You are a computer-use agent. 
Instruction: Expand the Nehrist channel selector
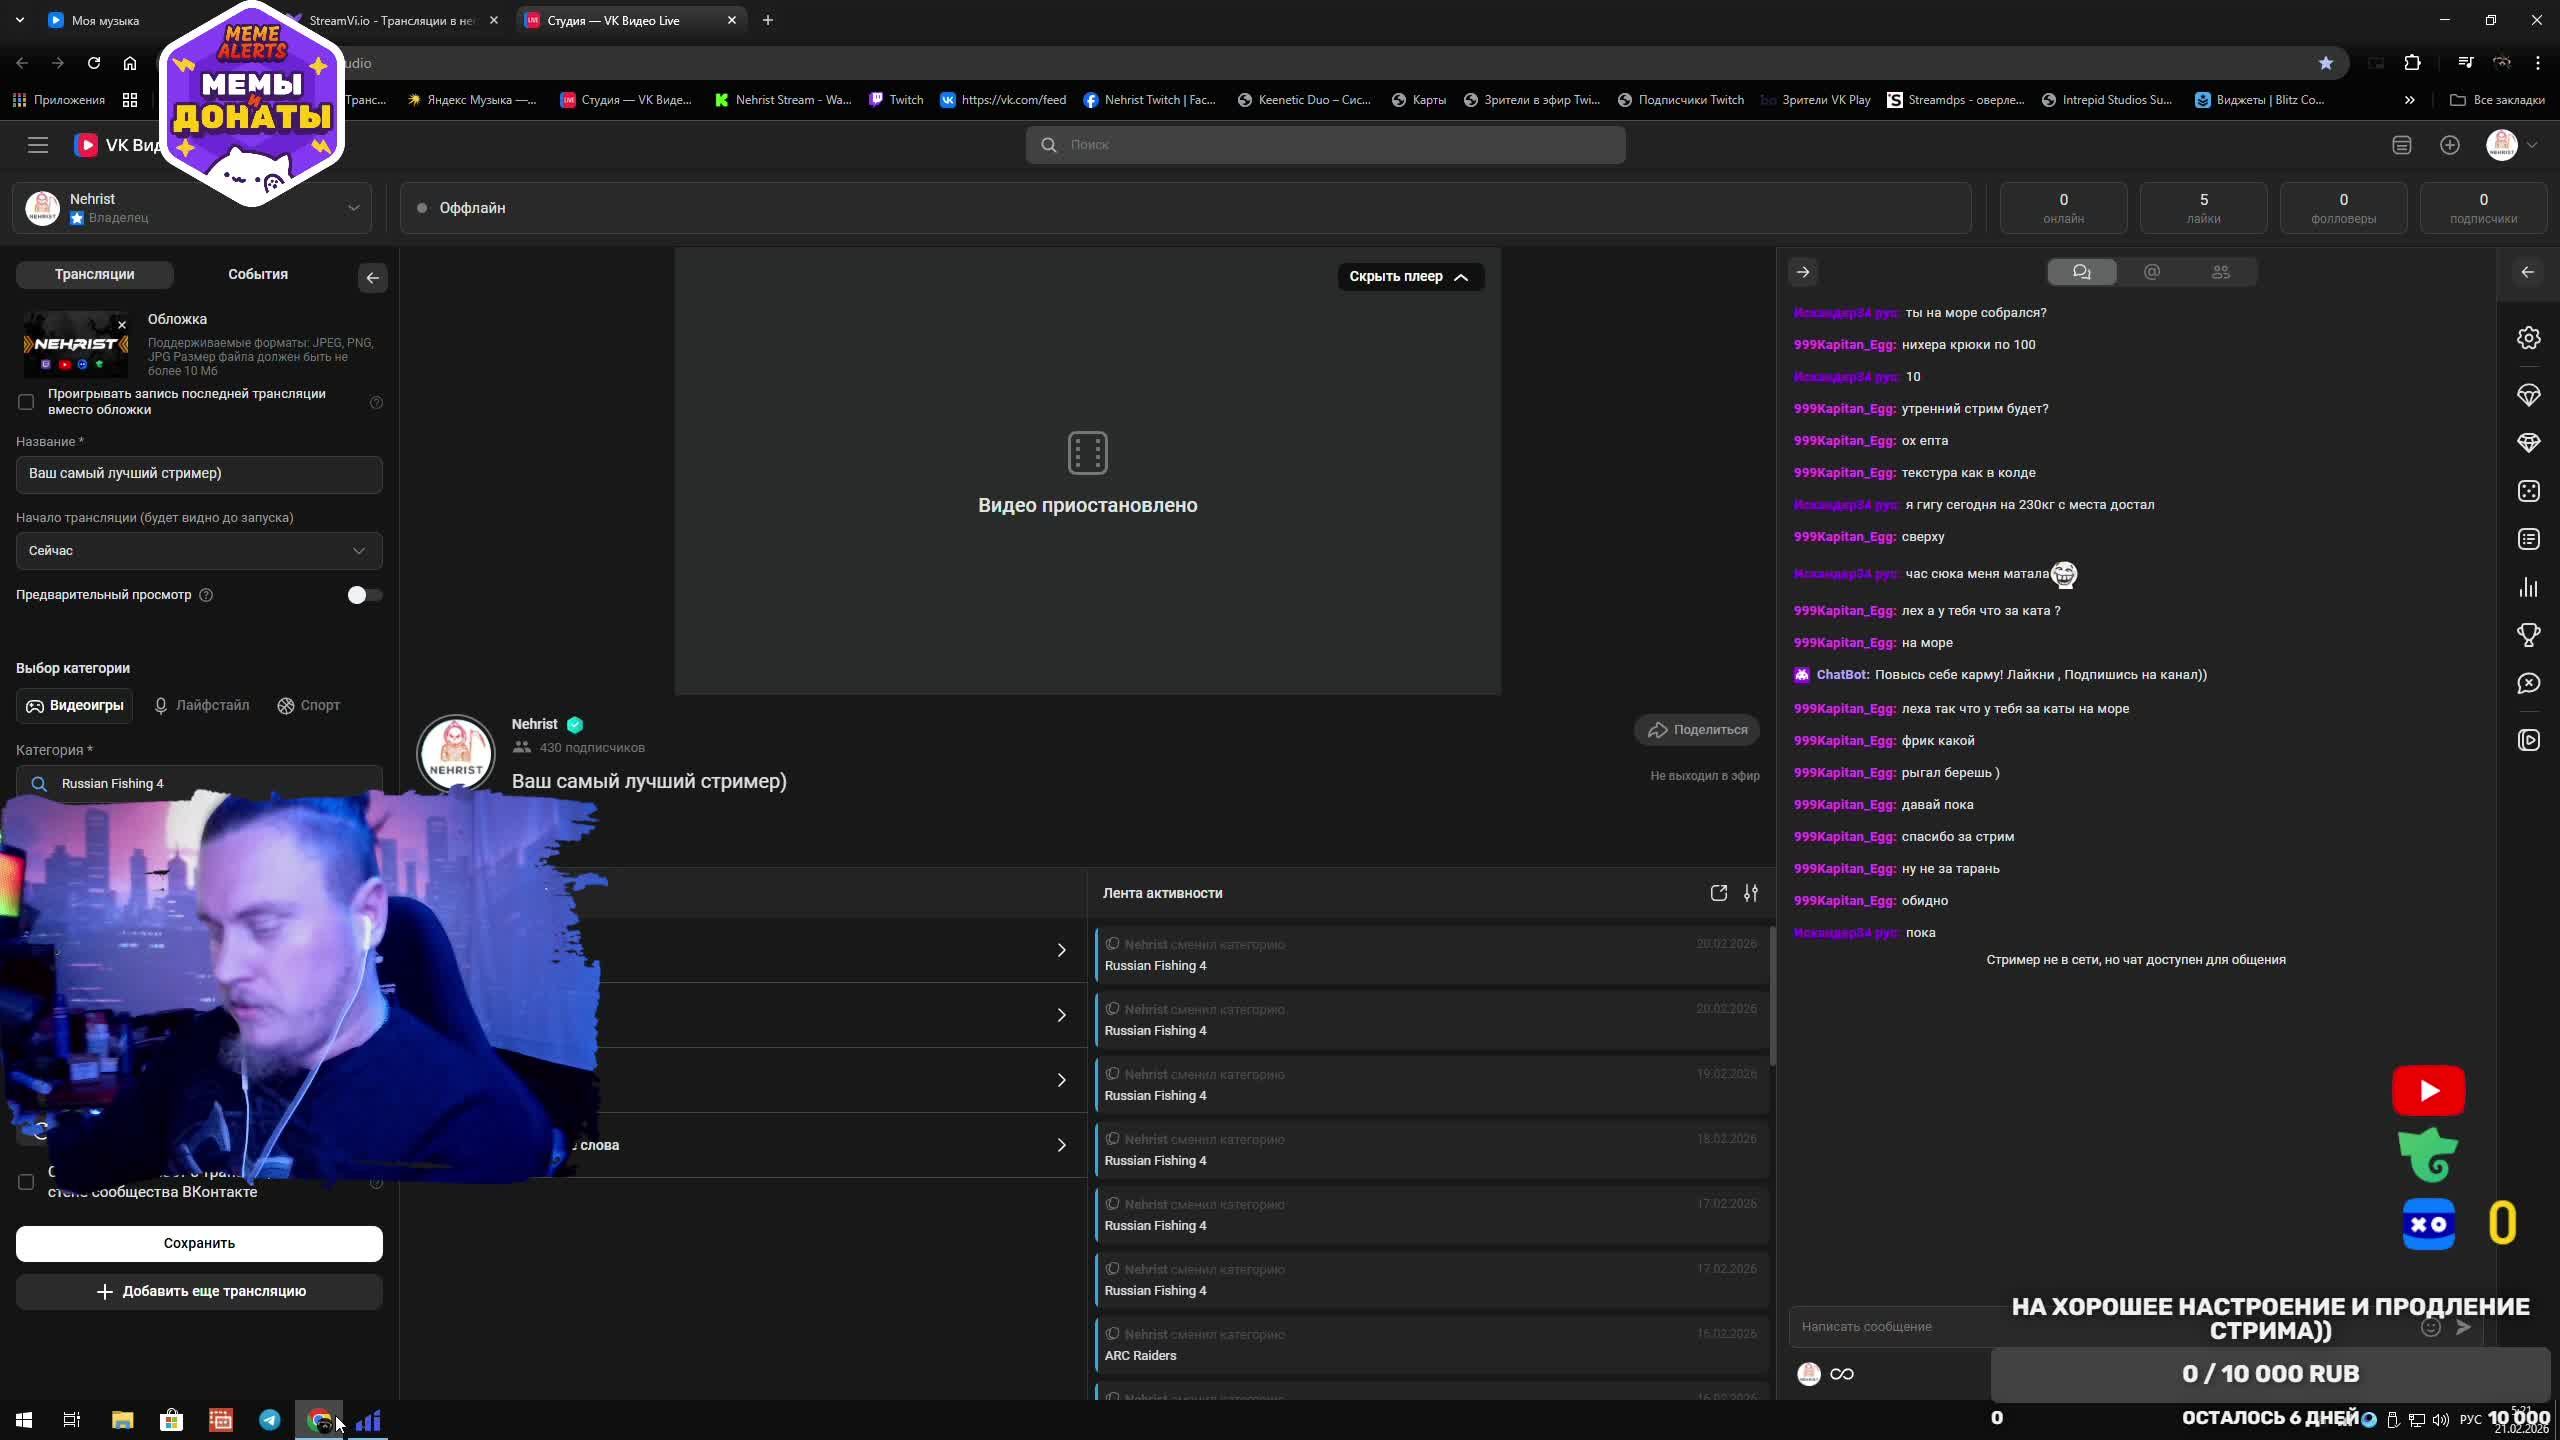point(352,208)
